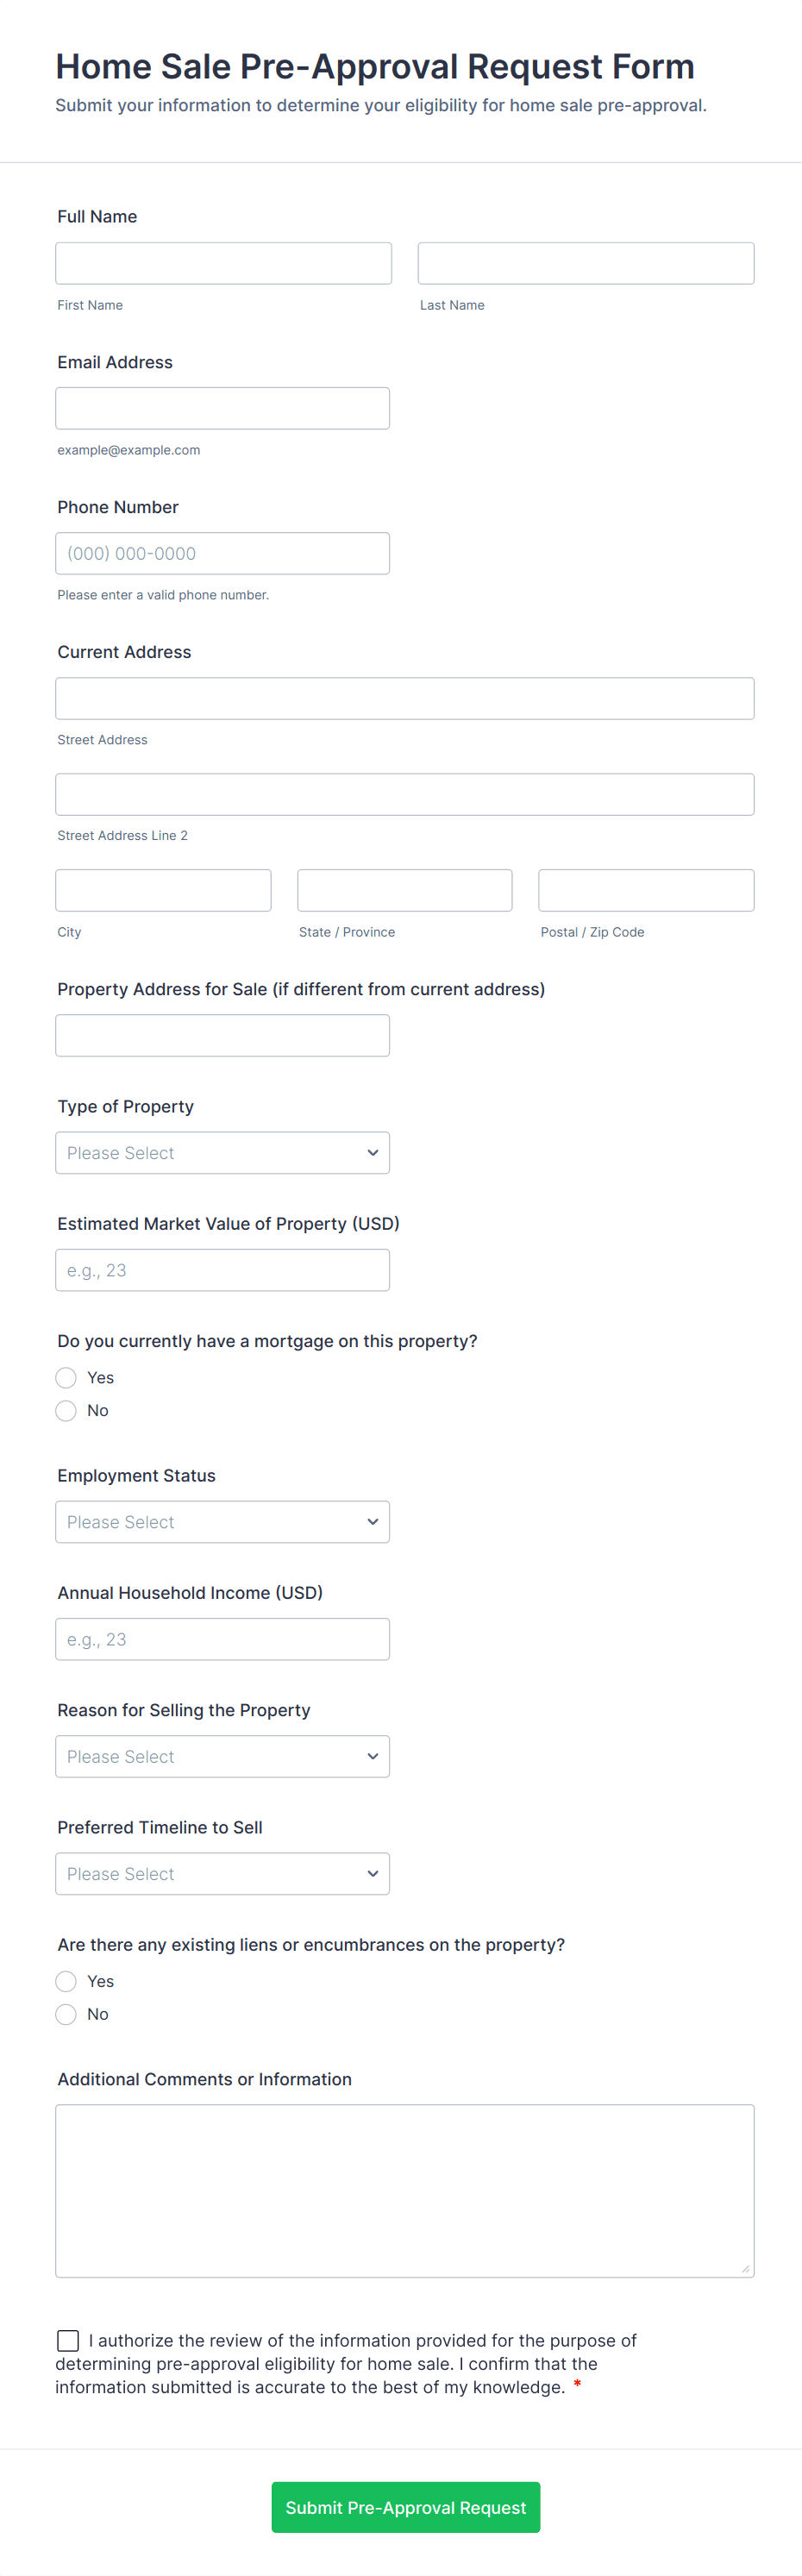The image size is (802, 2576).
Task: Open the Type of Property dropdown
Action: 222,1153
